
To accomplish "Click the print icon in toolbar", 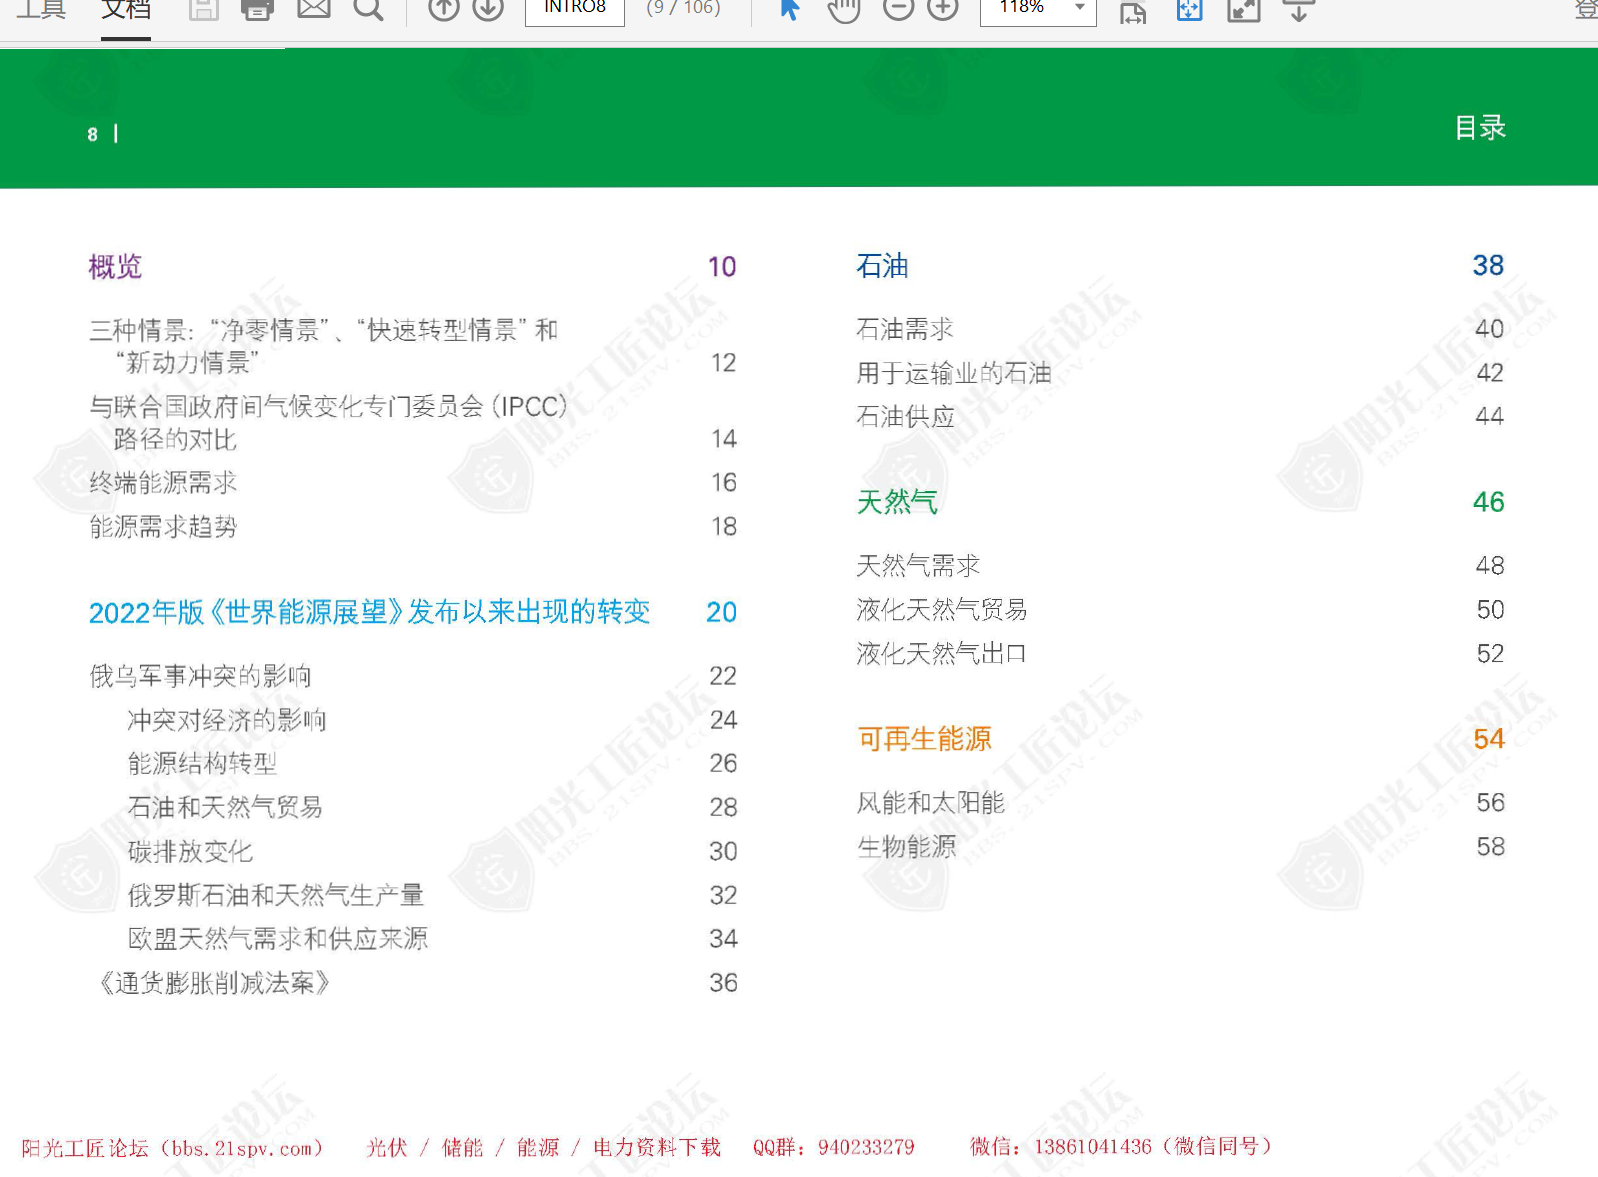I will (257, 9).
